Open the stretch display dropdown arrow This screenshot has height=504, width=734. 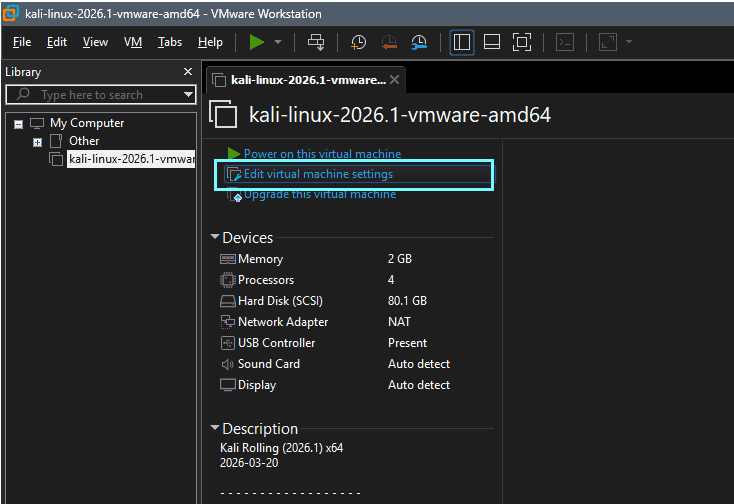pos(629,42)
